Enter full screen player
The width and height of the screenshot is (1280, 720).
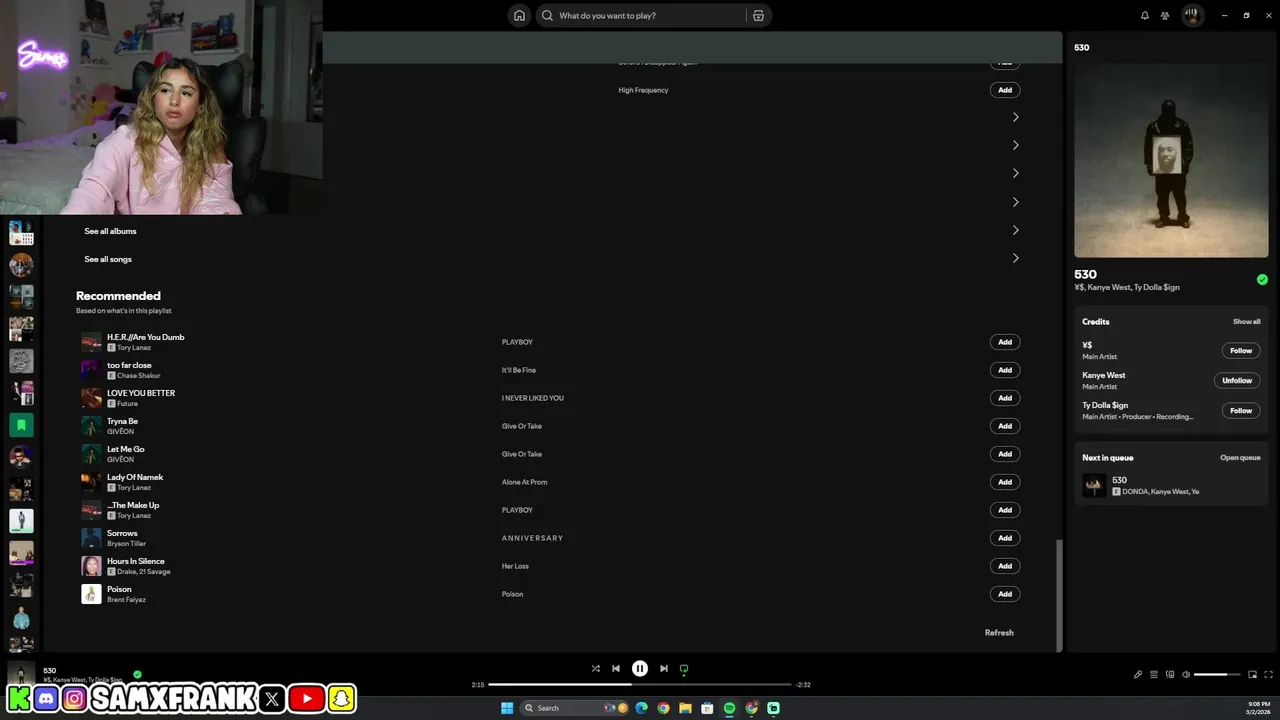(1269, 675)
